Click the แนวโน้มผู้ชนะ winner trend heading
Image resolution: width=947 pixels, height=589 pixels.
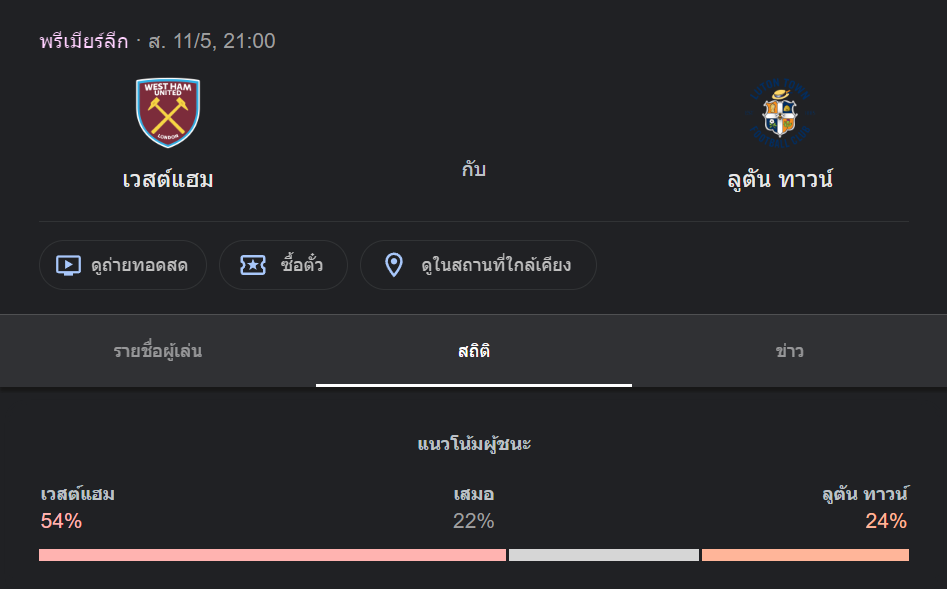coord(473,443)
